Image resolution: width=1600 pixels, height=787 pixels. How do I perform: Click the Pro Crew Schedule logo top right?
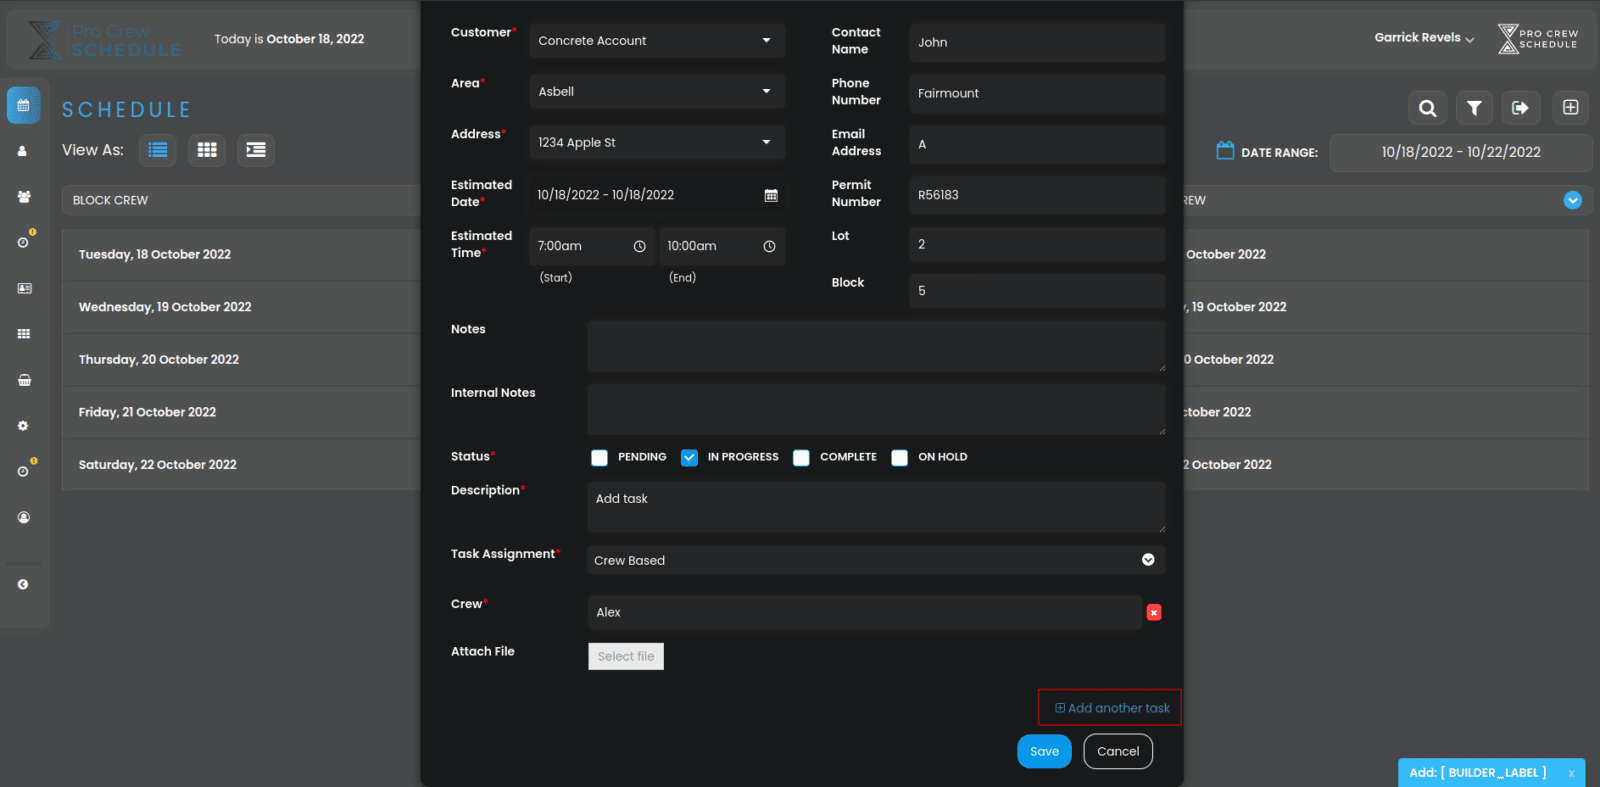click(x=1537, y=39)
